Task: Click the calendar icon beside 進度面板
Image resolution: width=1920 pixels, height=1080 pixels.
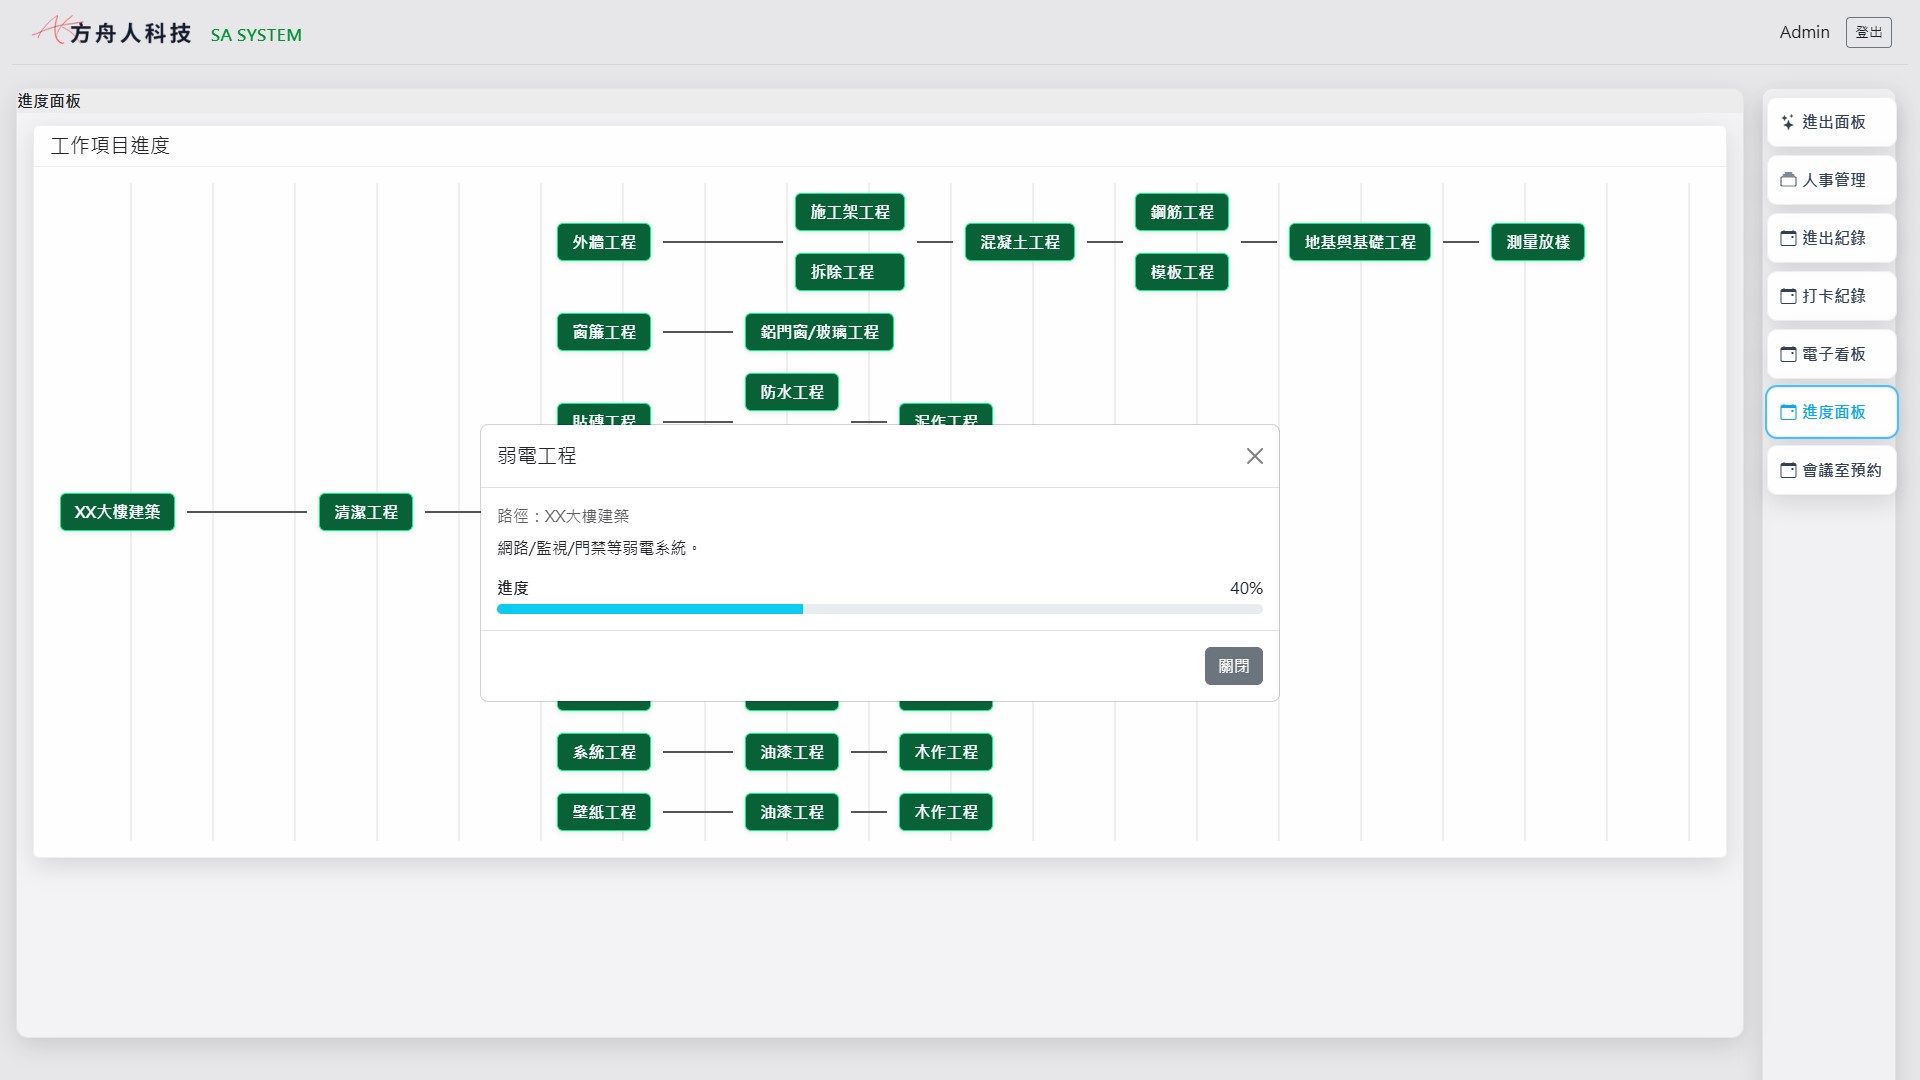Action: click(x=1788, y=412)
